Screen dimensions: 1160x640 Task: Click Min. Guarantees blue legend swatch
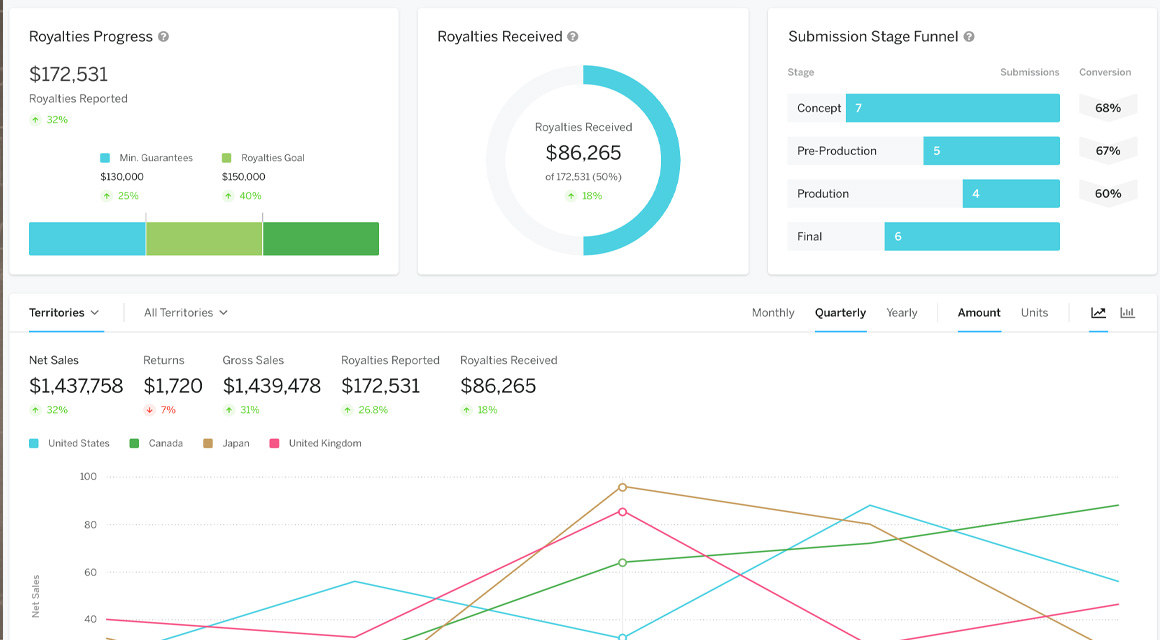[x=105, y=158]
